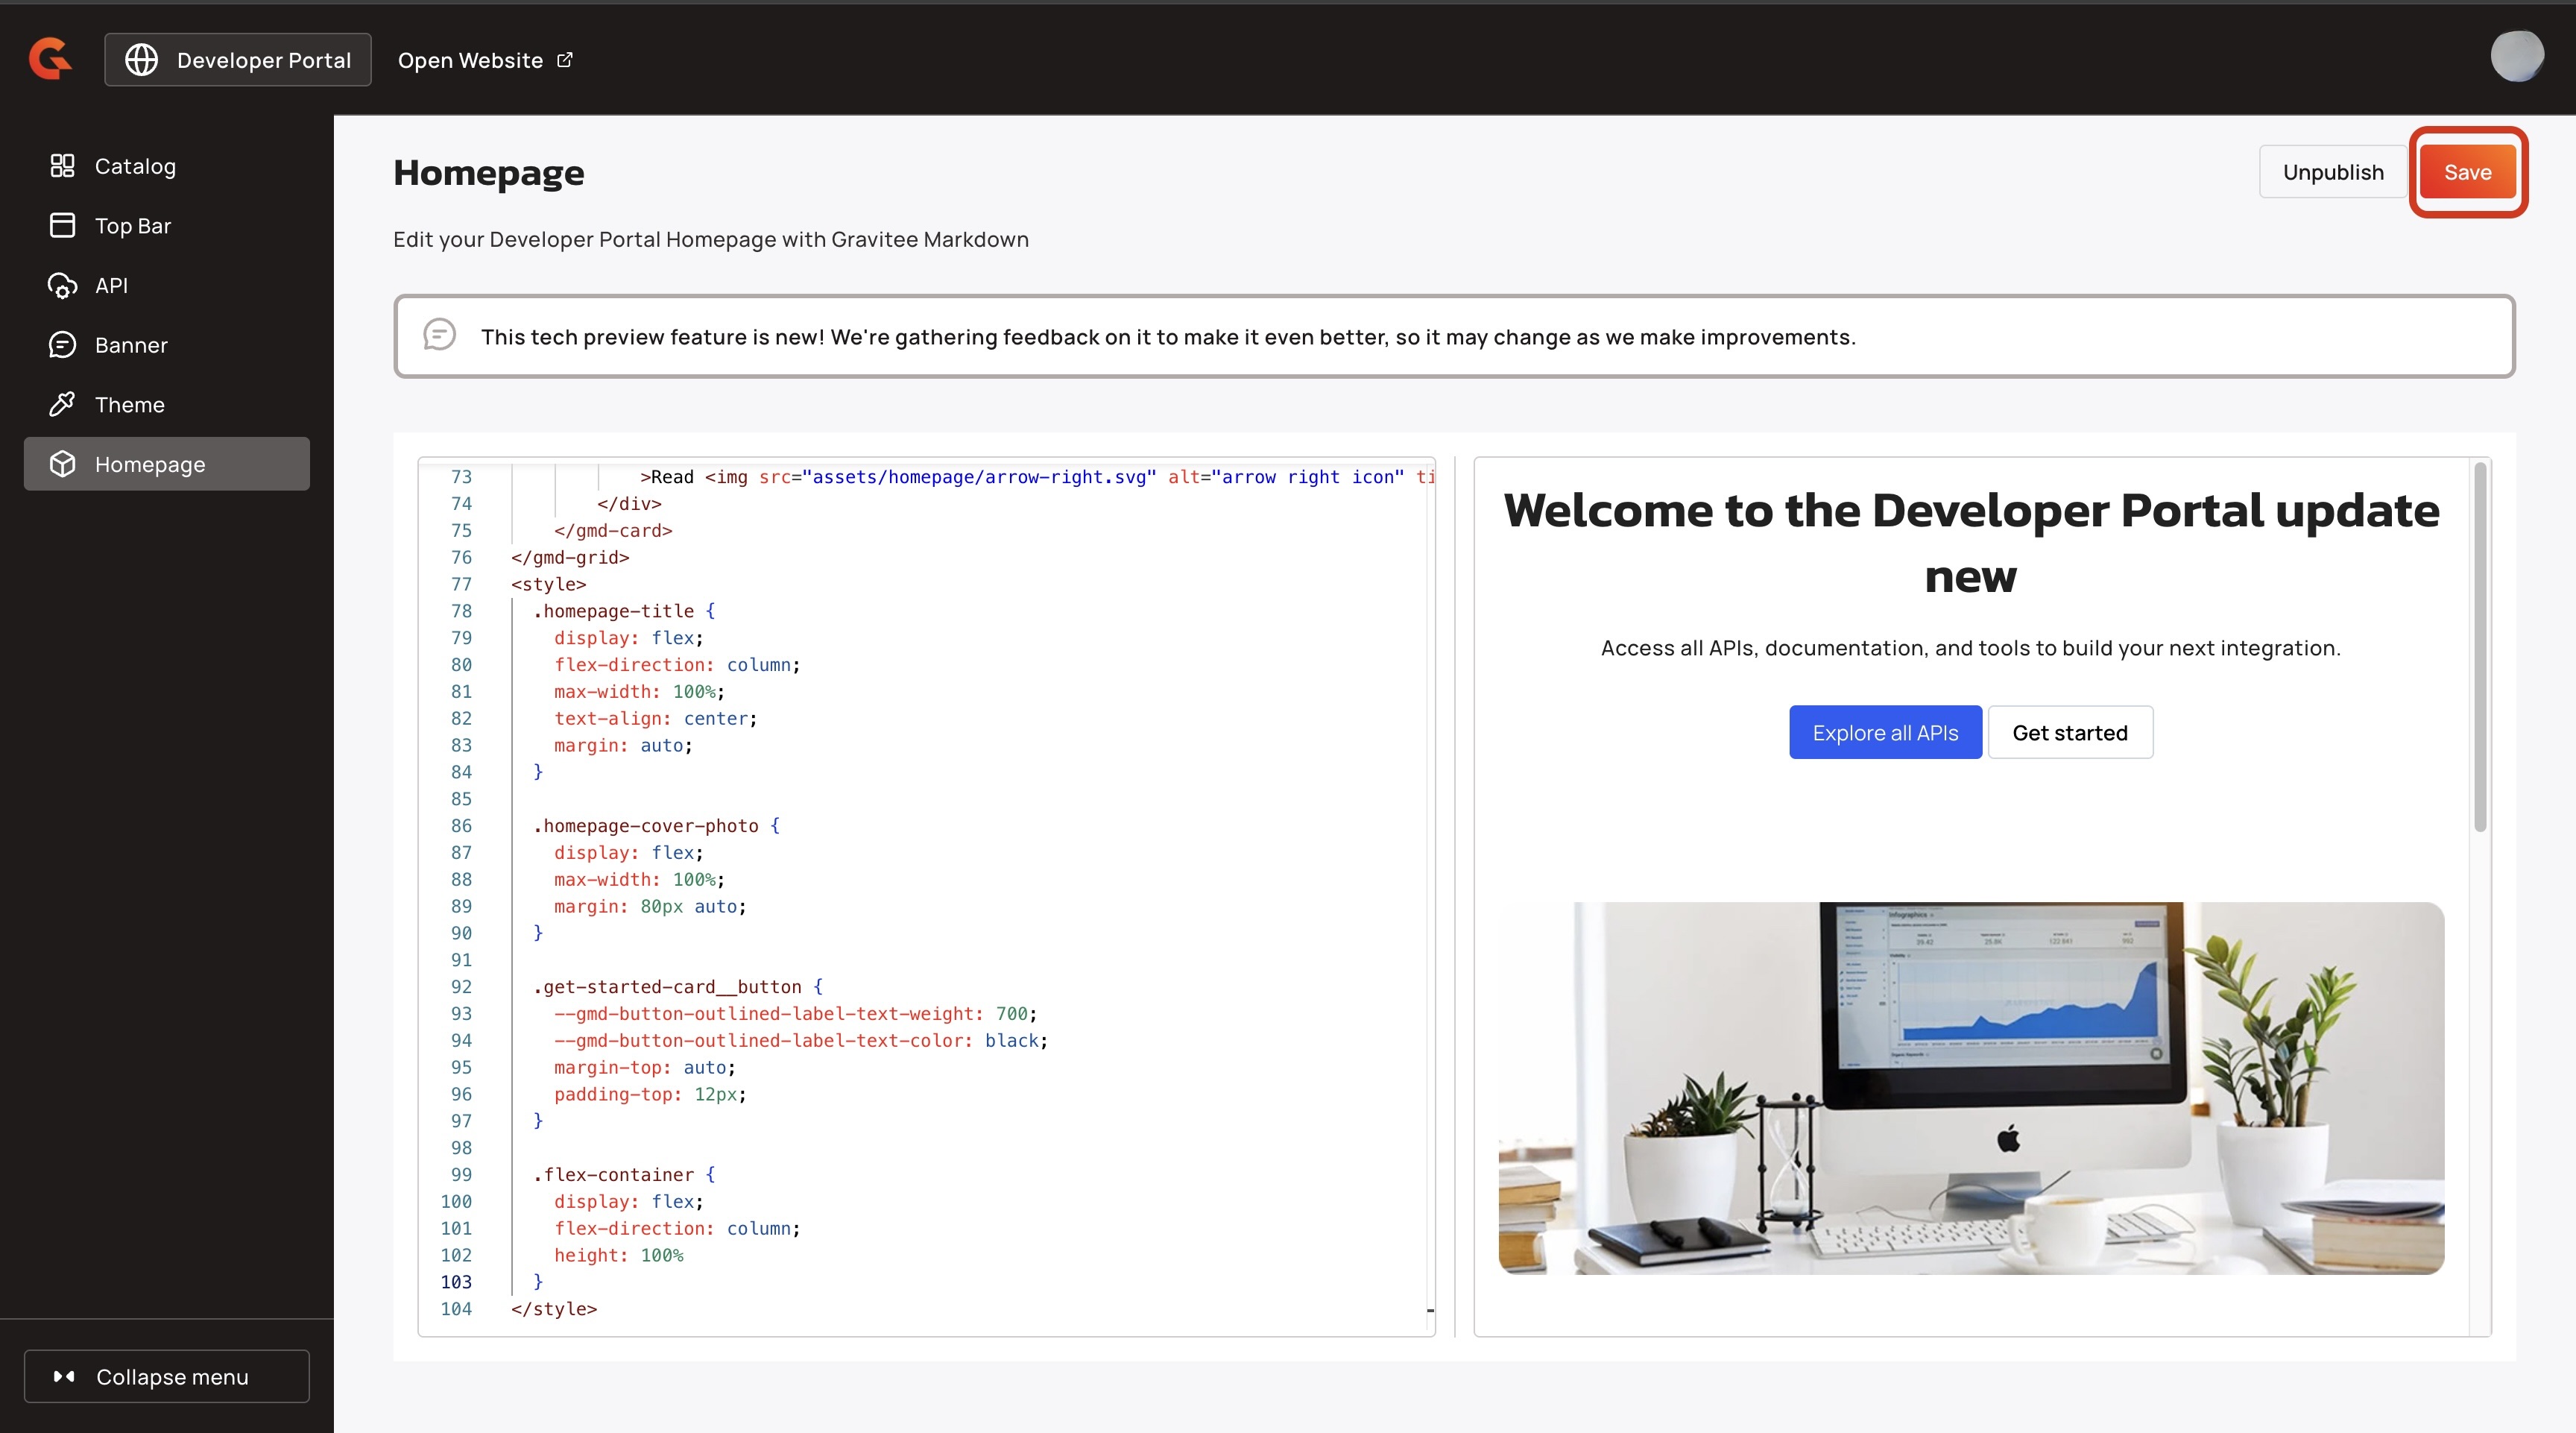Click the Banner speech bubble icon
Image resolution: width=2576 pixels, height=1433 pixels.
click(x=62, y=345)
